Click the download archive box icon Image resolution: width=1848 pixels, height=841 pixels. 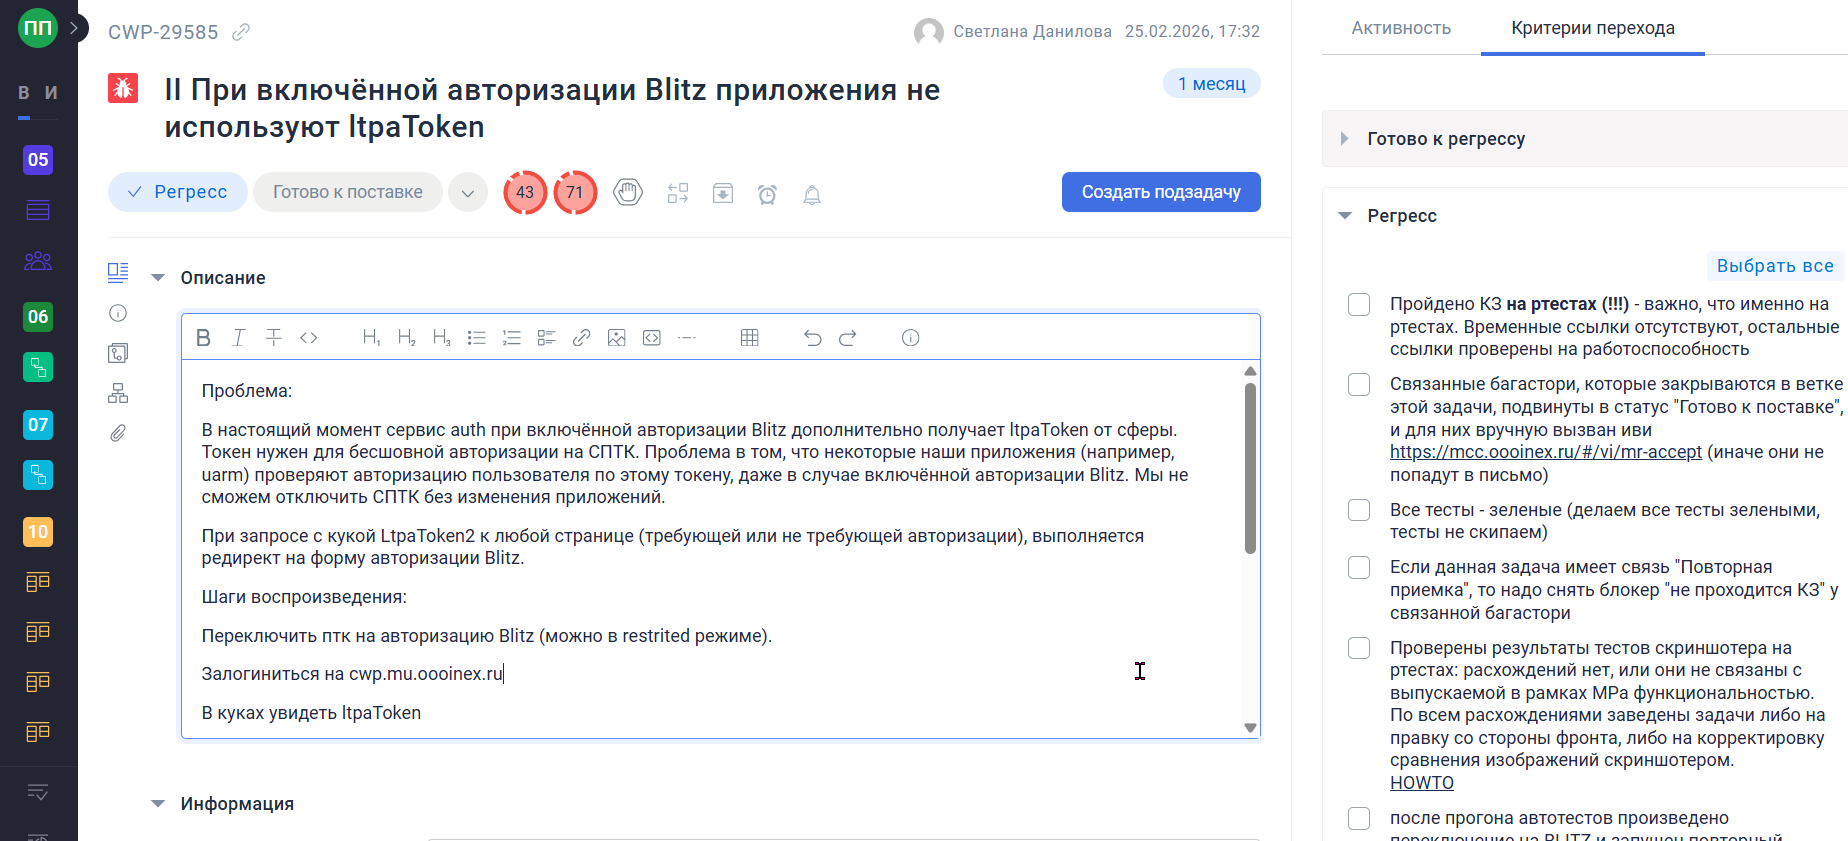[x=723, y=193]
